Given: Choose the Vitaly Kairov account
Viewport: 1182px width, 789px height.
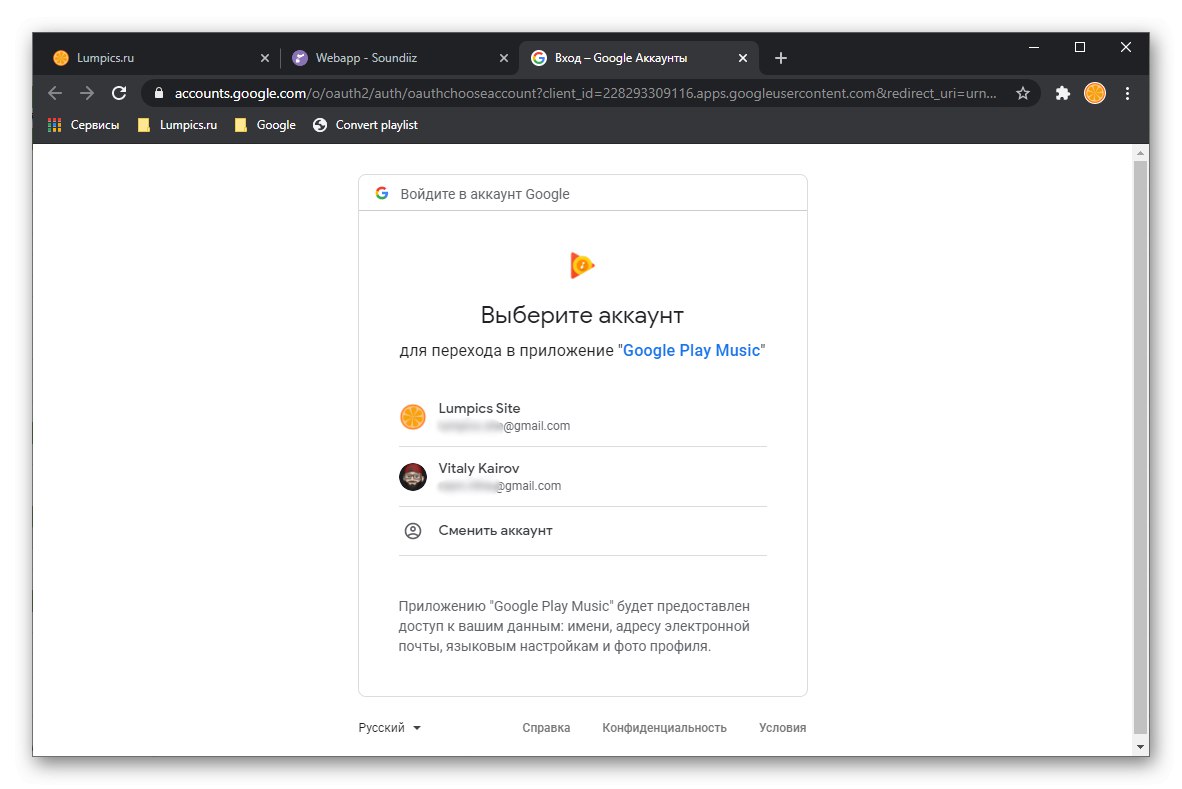Looking at the screenshot, I should (583, 476).
